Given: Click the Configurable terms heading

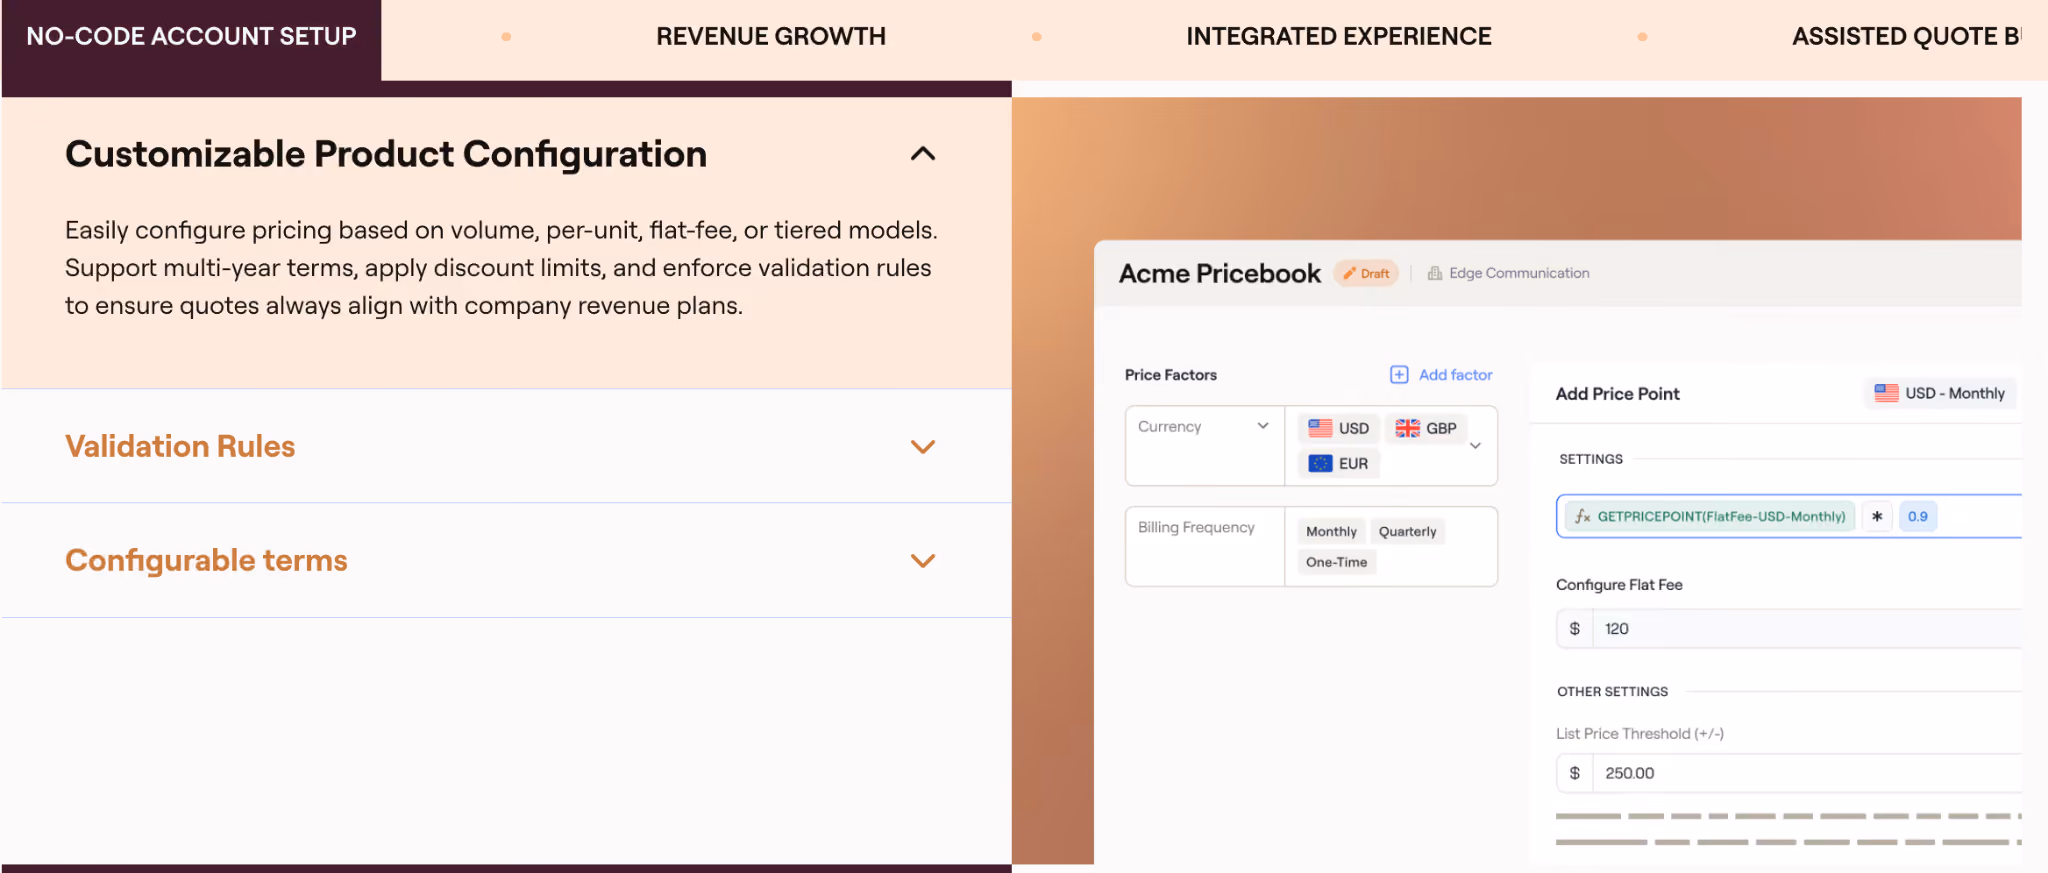Looking at the screenshot, I should (206, 560).
